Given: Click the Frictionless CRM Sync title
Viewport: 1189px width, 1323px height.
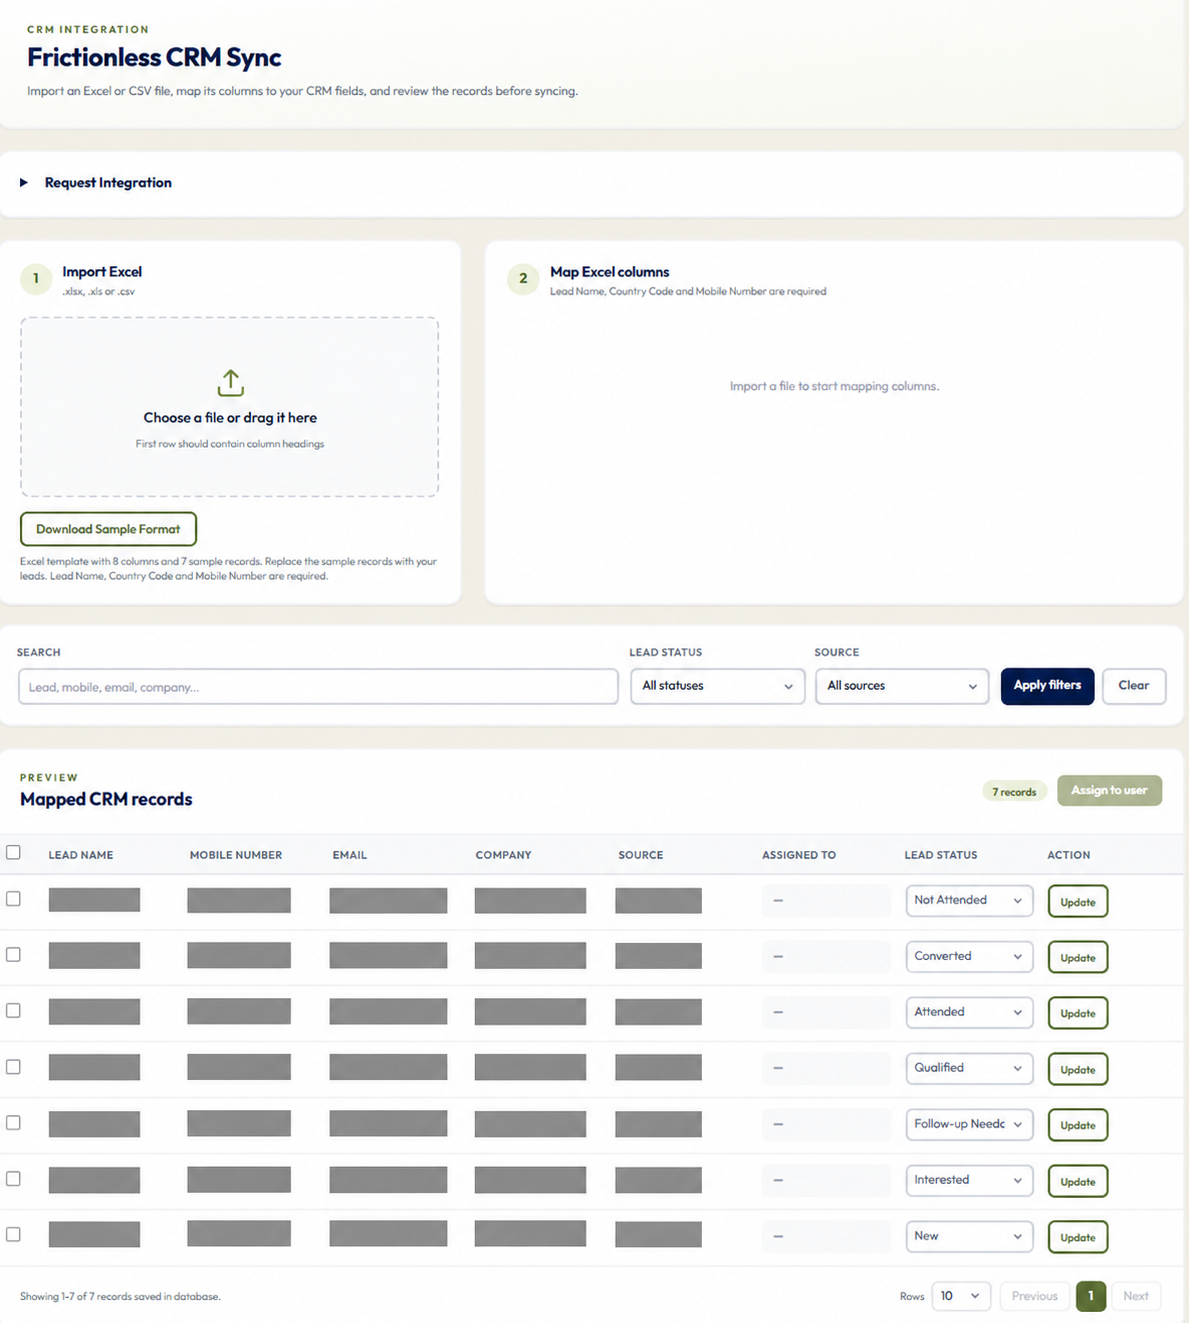Looking at the screenshot, I should (x=154, y=58).
